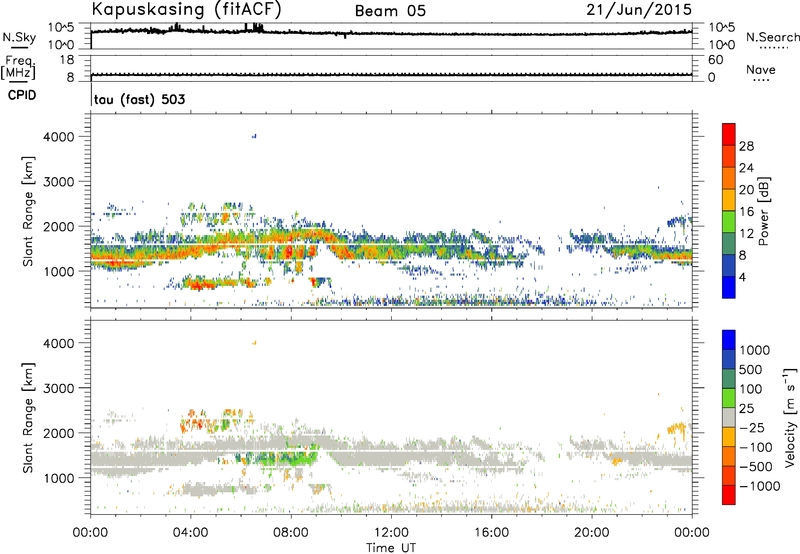Click the 'N.Sky' legend label

point(19,37)
